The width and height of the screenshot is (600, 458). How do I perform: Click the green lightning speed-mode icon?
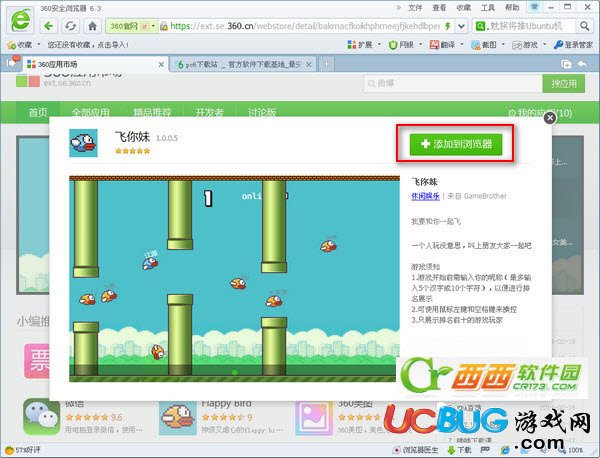tap(448, 26)
